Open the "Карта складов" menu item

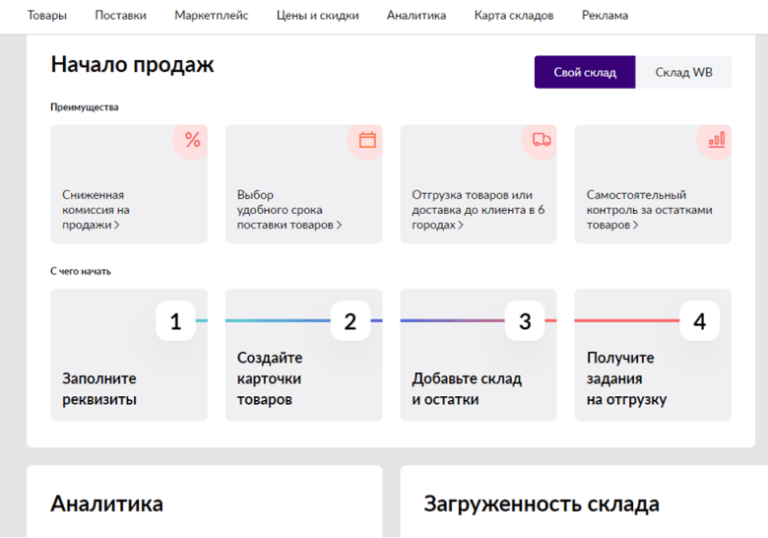coord(514,16)
